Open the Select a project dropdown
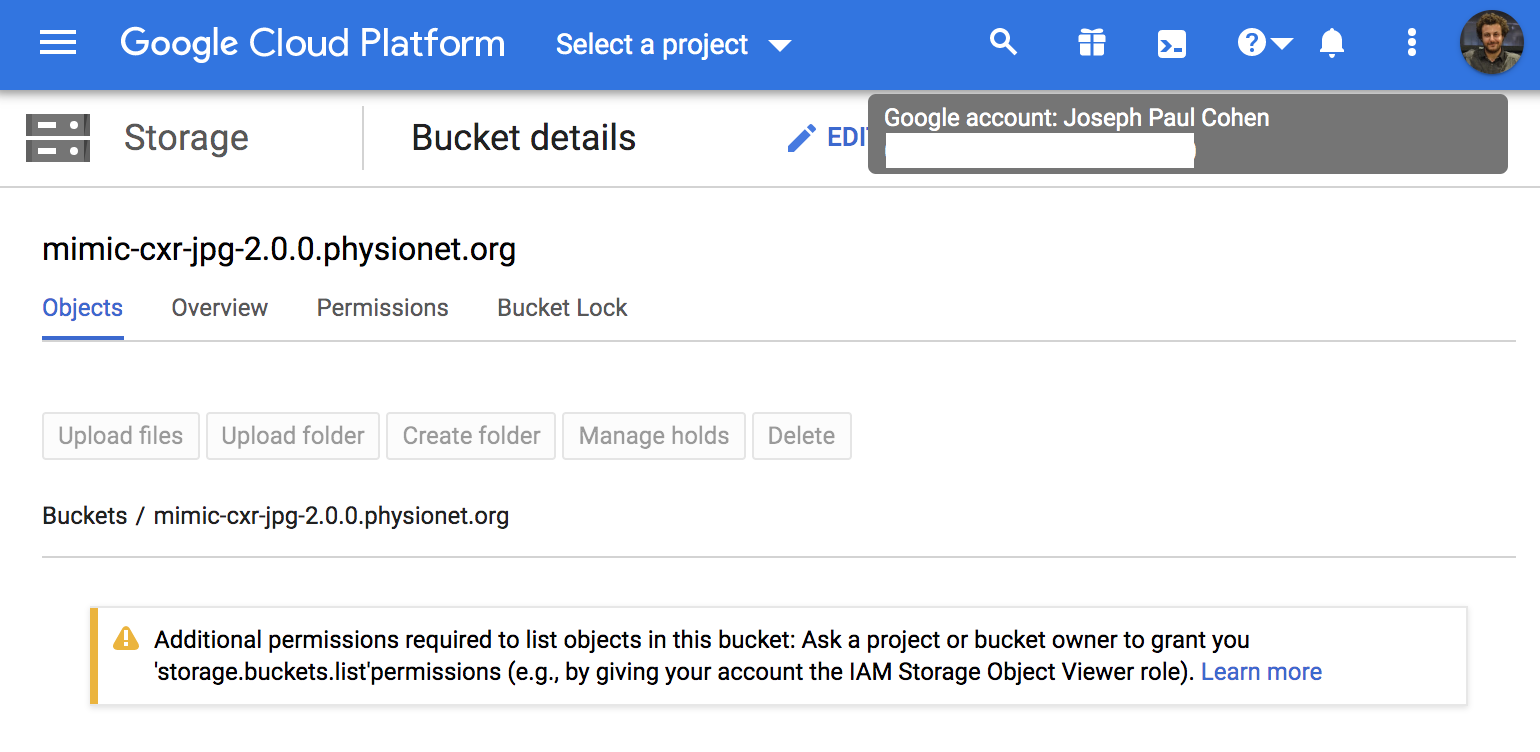This screenshot has width=1540, height=752. (x=672, y=44)
